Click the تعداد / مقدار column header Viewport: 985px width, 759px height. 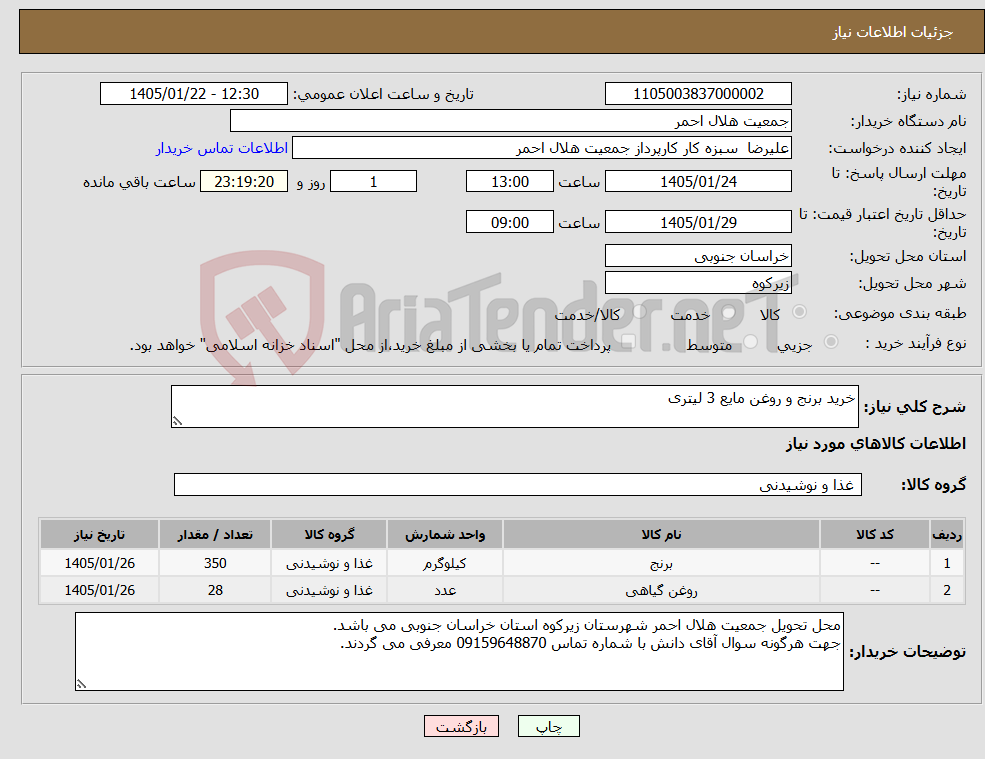(215, 534)
